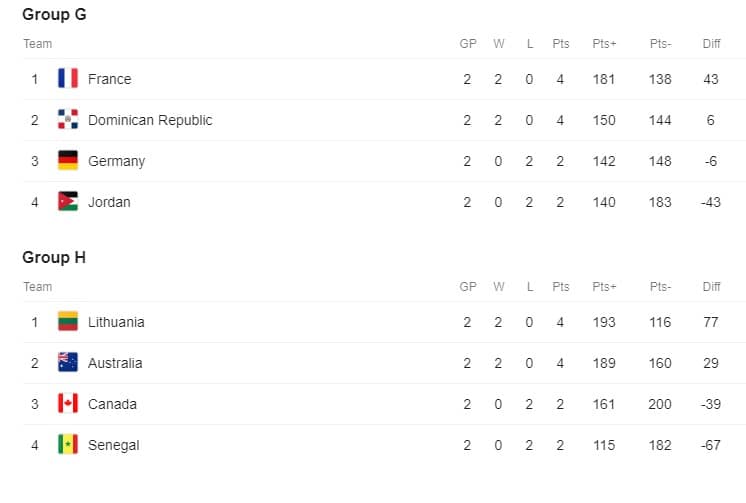746x503 pixels.
Task: Click the Group H heading
Action: pyautogui.click(x=54, y=257)
